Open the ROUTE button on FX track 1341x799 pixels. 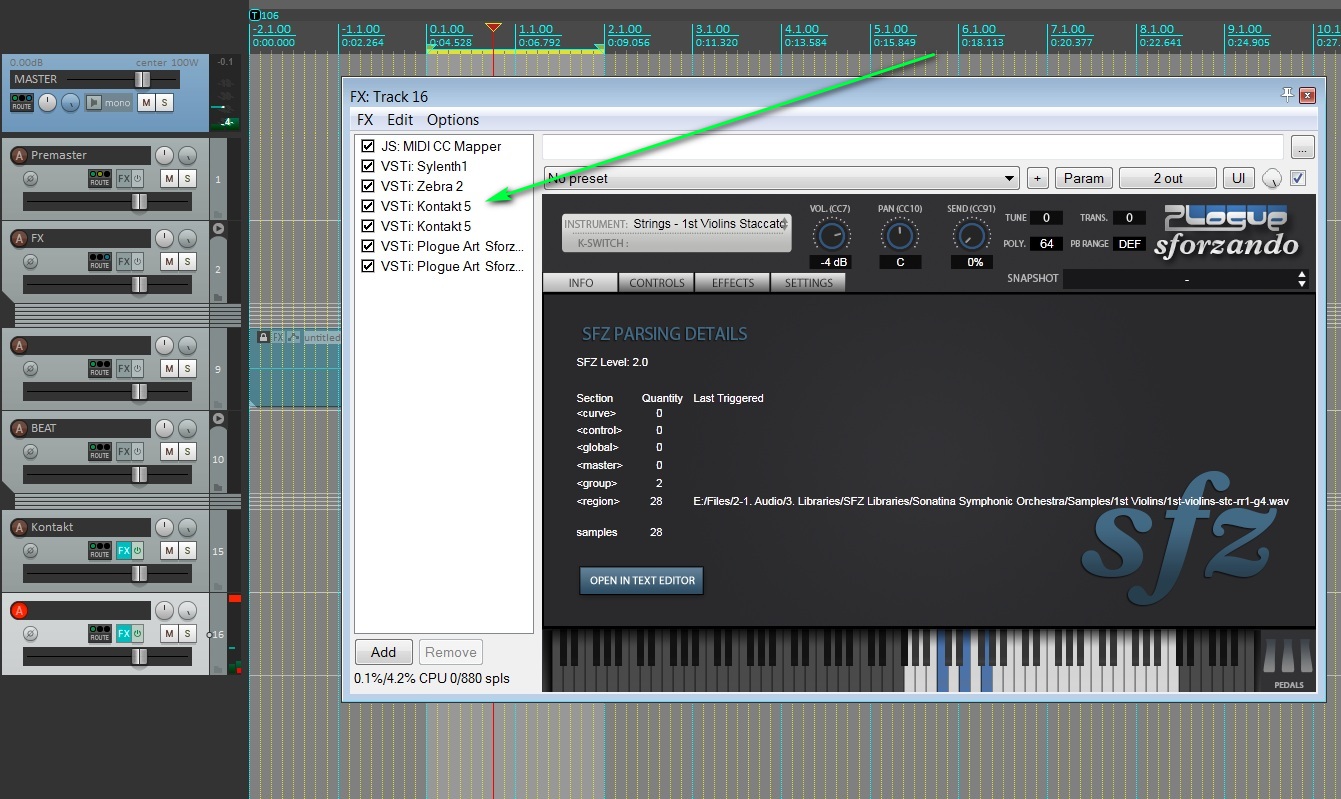click(x=99, y=262)
